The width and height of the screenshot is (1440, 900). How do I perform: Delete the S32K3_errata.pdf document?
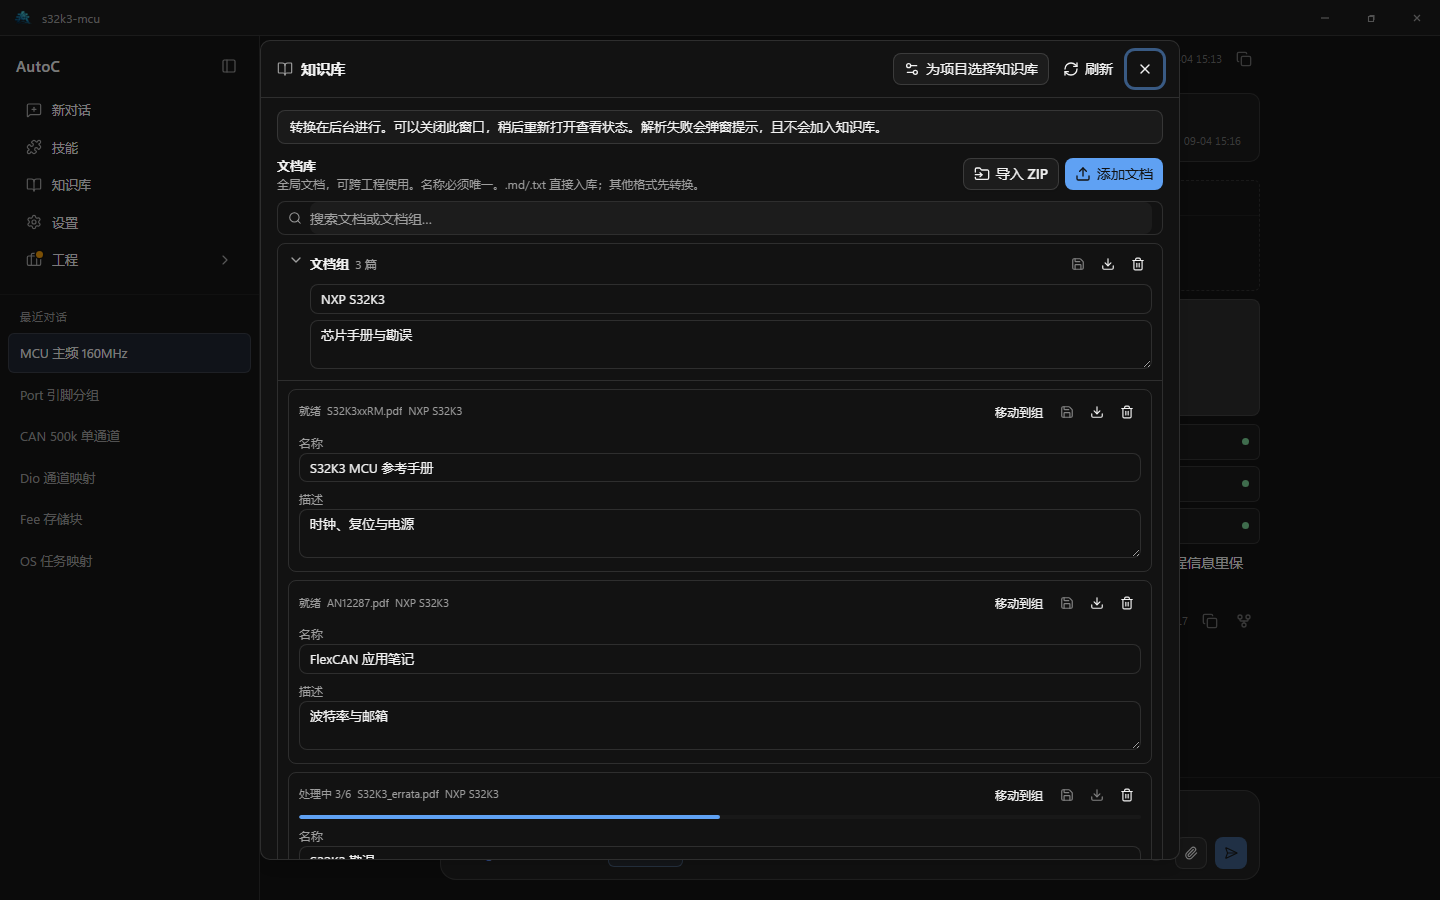coord(1127,795)
